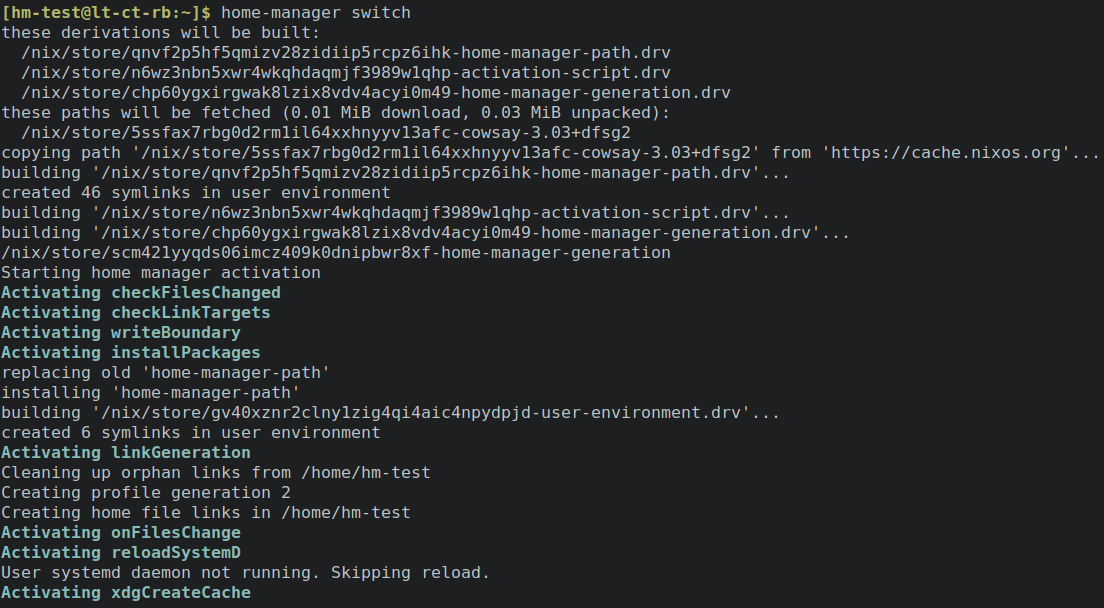Click the "Activating onFilesChange" line

point(121,533)
